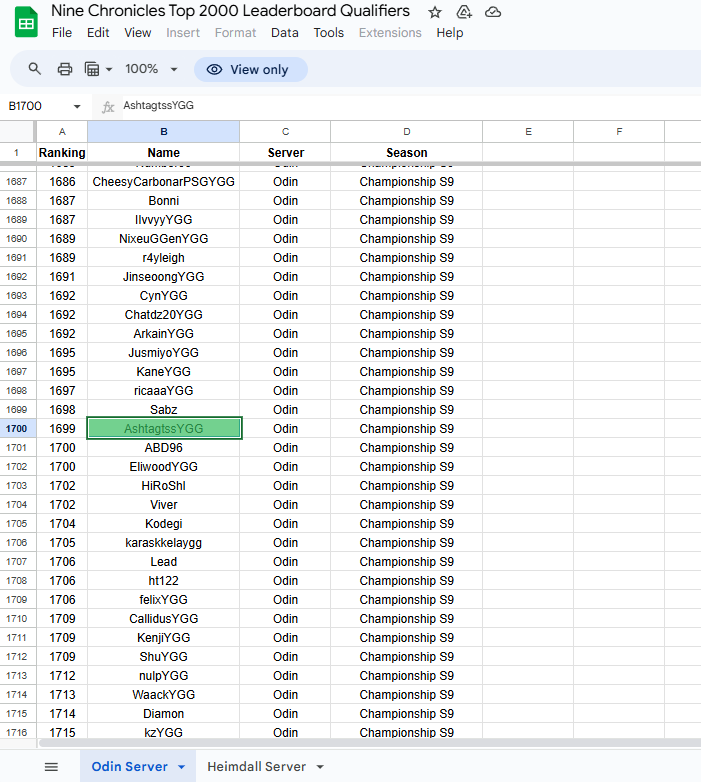Select the highlighted AshtagtssYGG cell
The image size is (701, 782).
click(x=164, y=428)
